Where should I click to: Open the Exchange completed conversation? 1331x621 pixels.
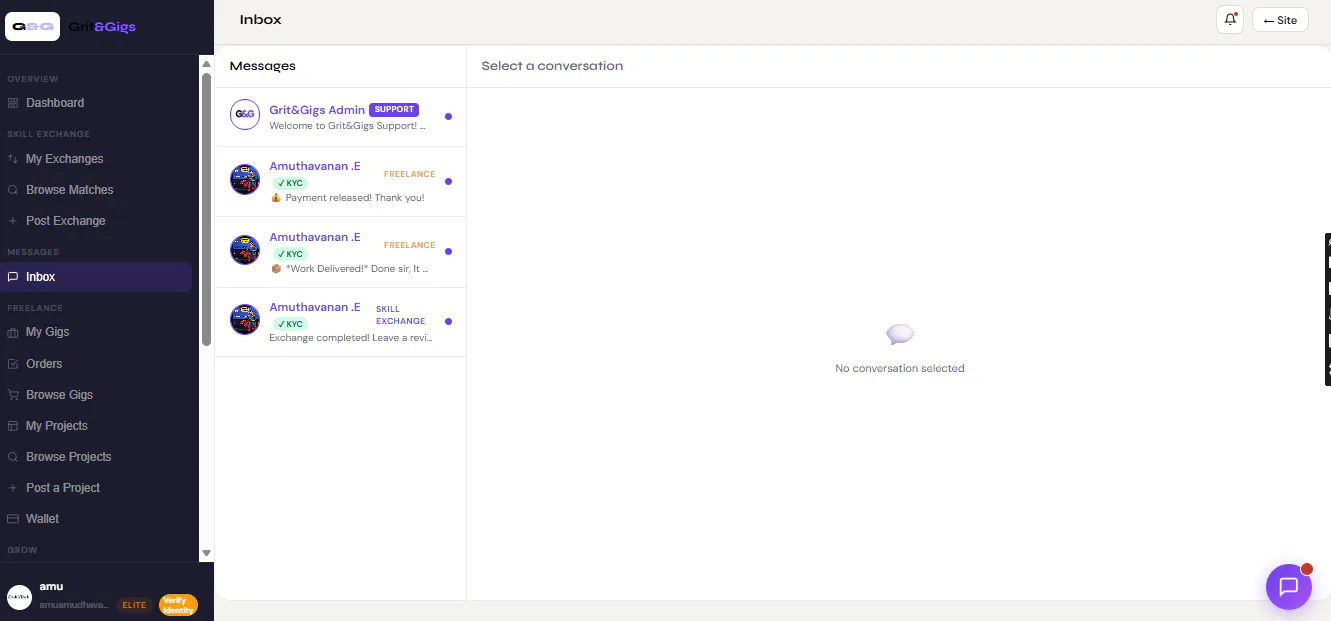coord(340,322)
